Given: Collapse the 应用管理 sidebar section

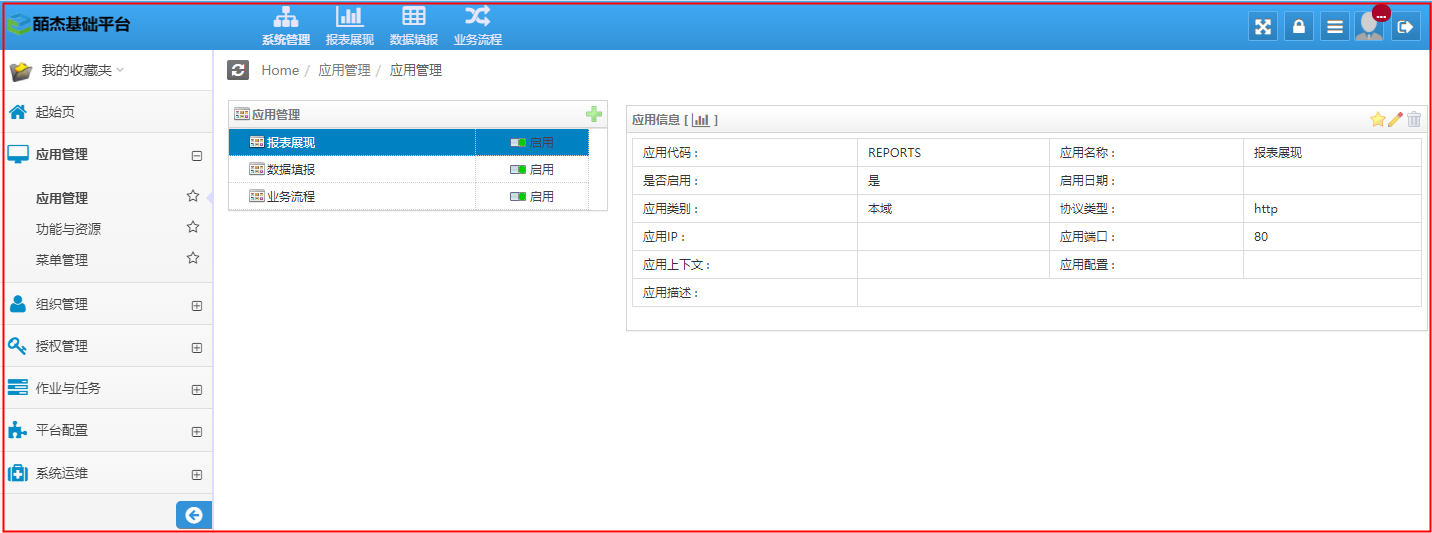Looking at the screenshot, I should [197, 156].
